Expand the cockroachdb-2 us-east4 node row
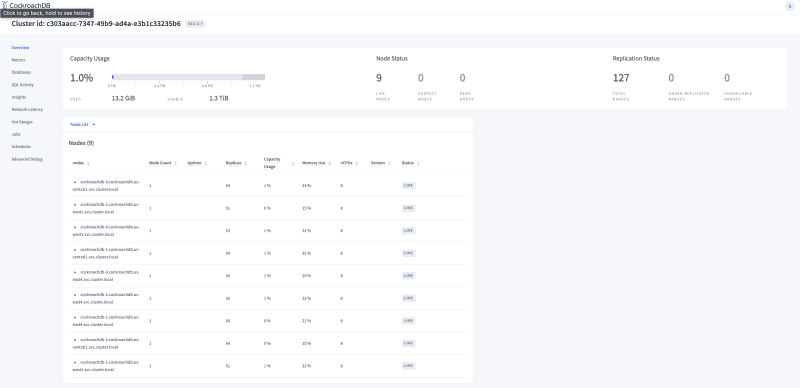The height and width of the screenshot is (388, 800). coord(75,295)
